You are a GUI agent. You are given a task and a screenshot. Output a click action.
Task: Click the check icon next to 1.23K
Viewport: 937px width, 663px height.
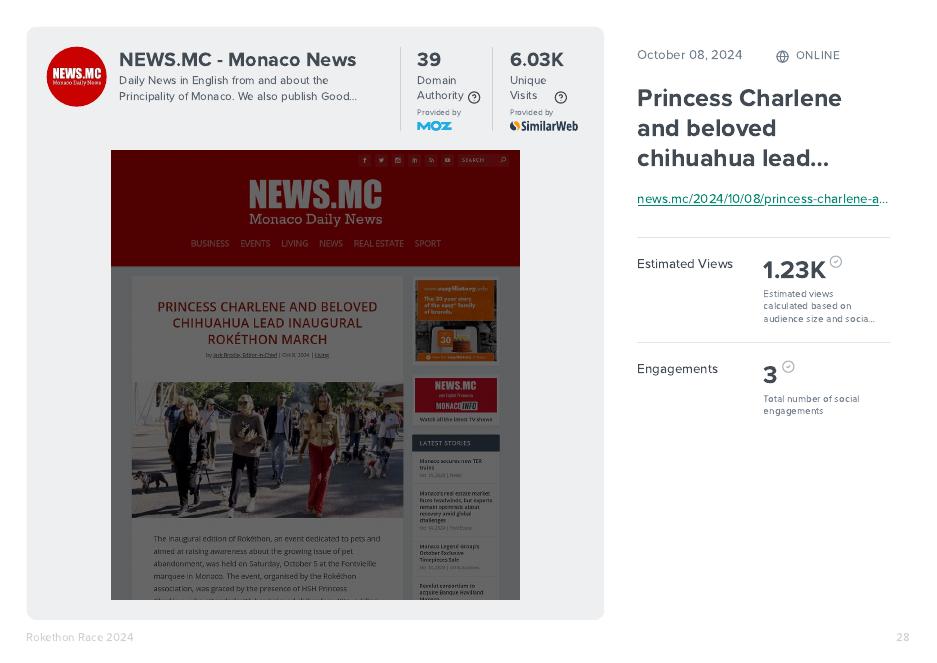pos(836,261)
